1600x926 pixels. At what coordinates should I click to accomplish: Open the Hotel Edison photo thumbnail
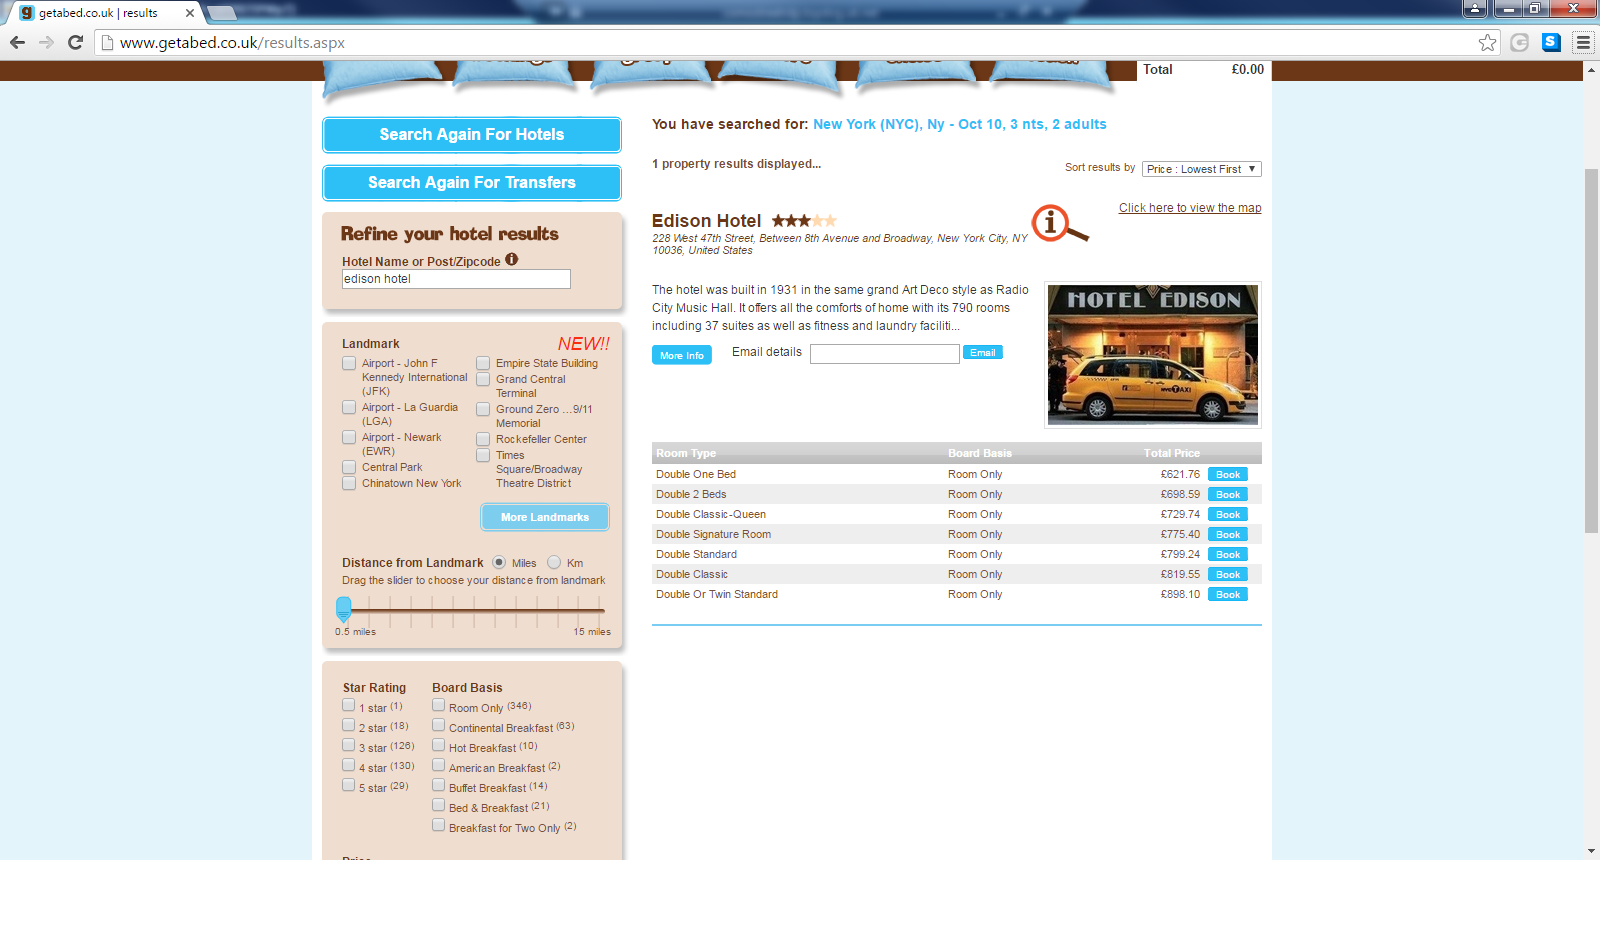pyautogui.click(x=1153, y=355)
